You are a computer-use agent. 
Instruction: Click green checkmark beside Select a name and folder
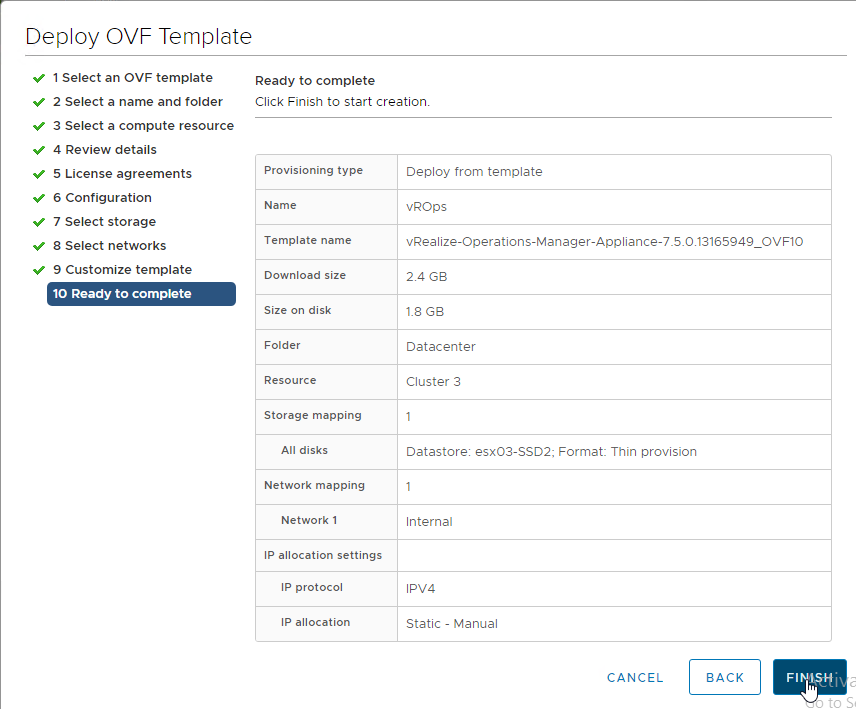point(39,103)
